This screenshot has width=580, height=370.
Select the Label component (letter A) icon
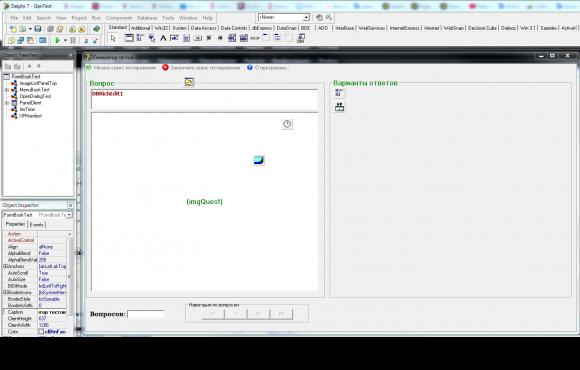[x=163, y=38]
